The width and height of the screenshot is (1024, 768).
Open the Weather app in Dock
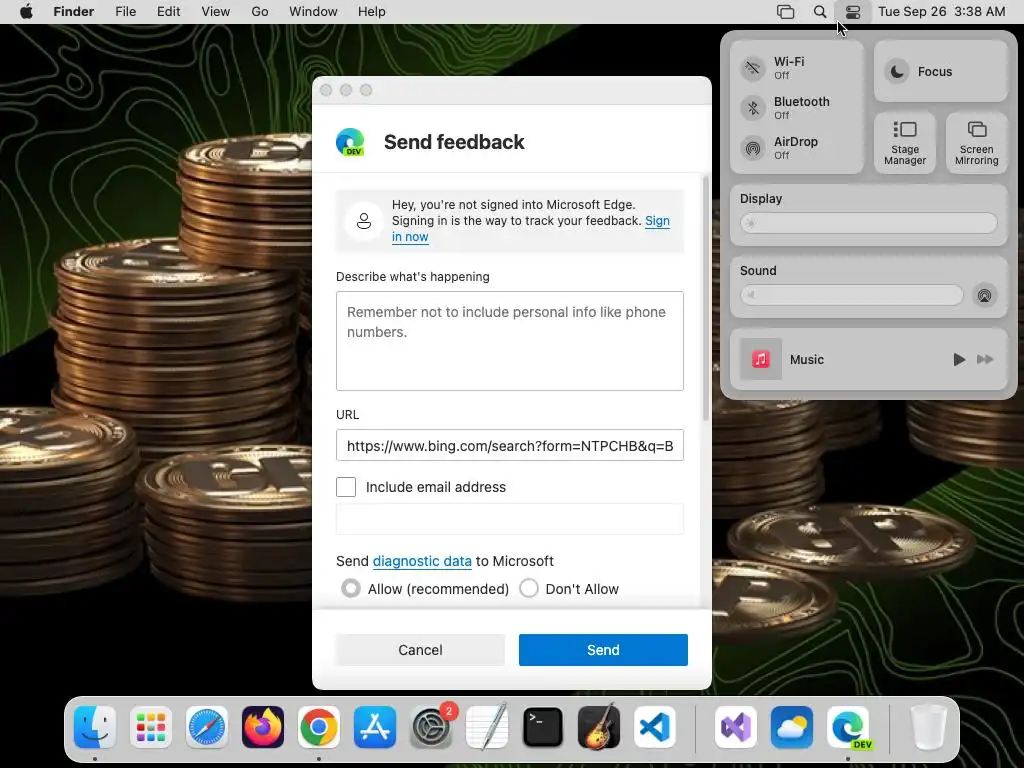coord(792,727)
